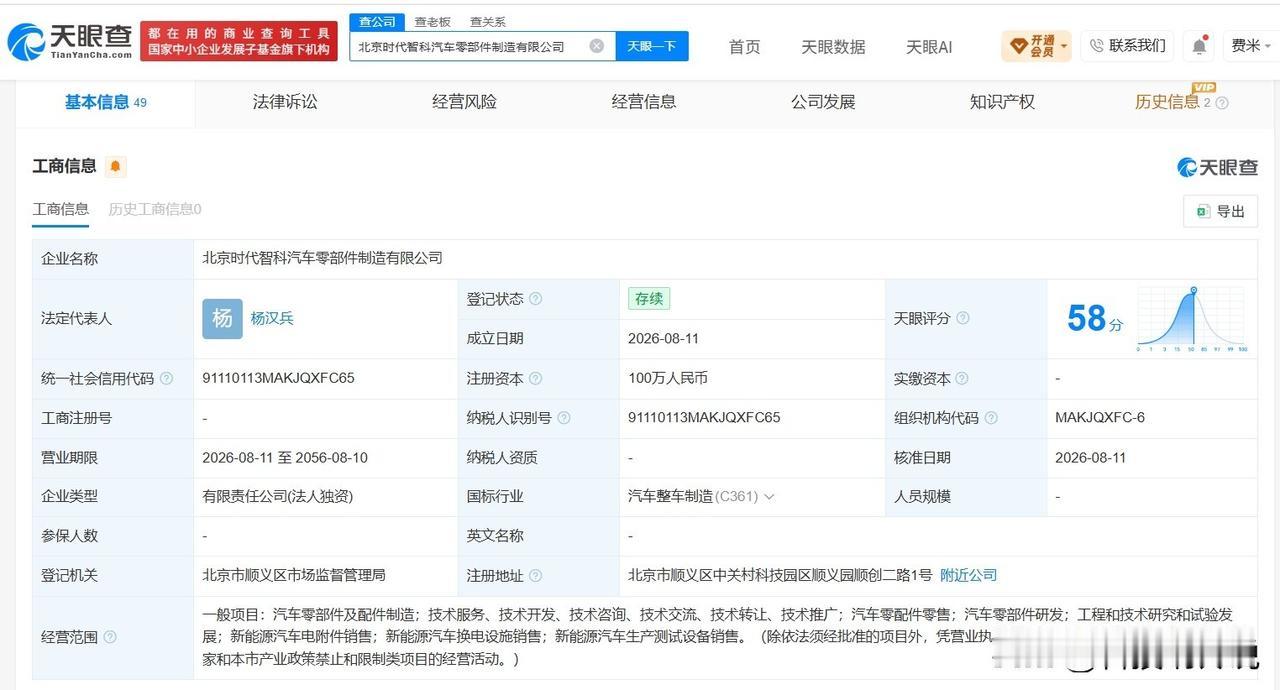Show help for 组织机构代码 question icon
This screenshot has width=1280, height=690.
991,418
